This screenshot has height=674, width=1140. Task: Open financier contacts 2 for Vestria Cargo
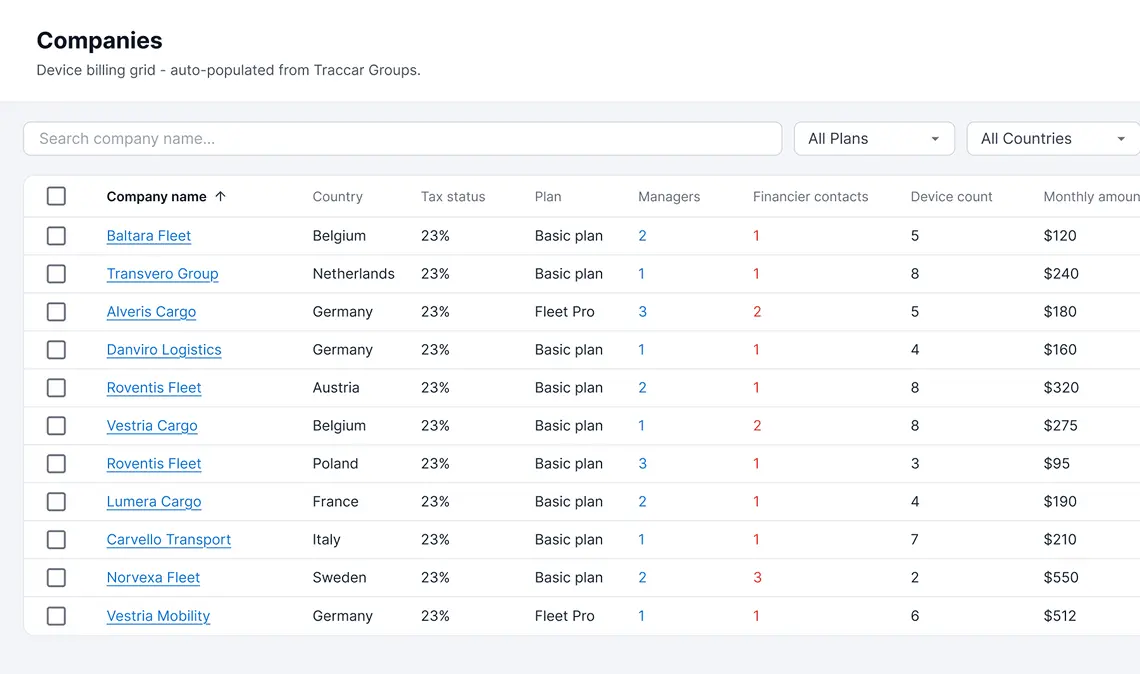[x=757, y=425]
